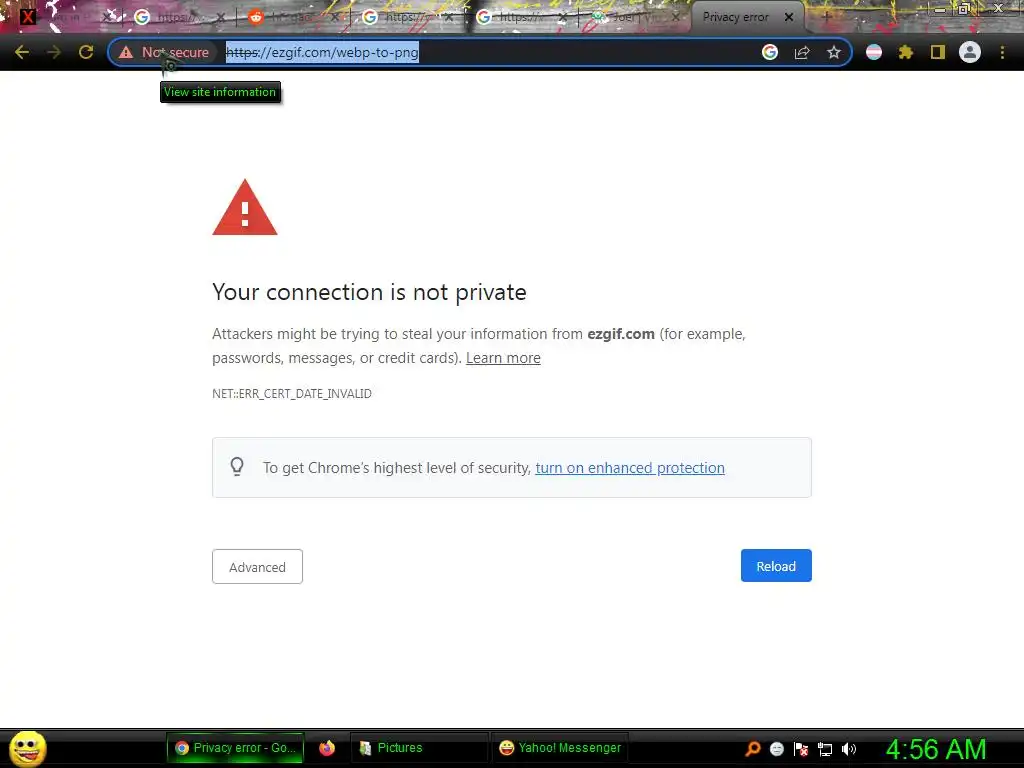
Task: Open the smiley face start menu button
Action: click(x=27, y=748)
